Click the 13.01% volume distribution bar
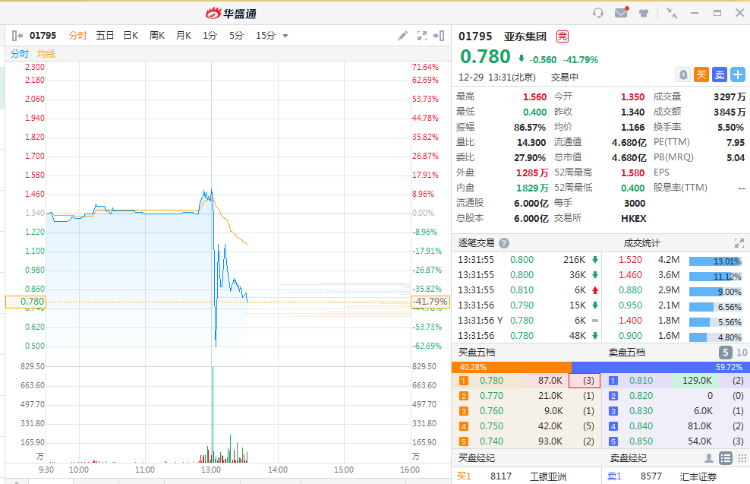 (x=715, y=262)
